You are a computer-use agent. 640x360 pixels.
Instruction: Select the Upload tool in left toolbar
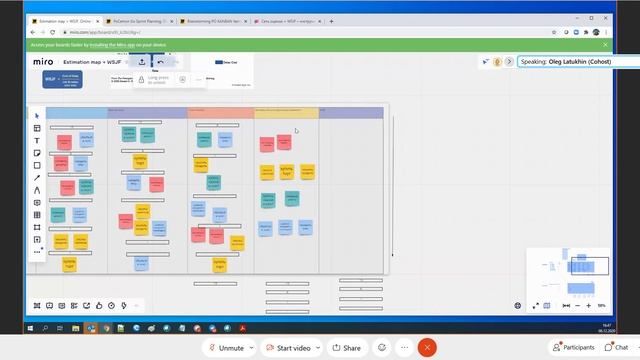coord(37,240)
